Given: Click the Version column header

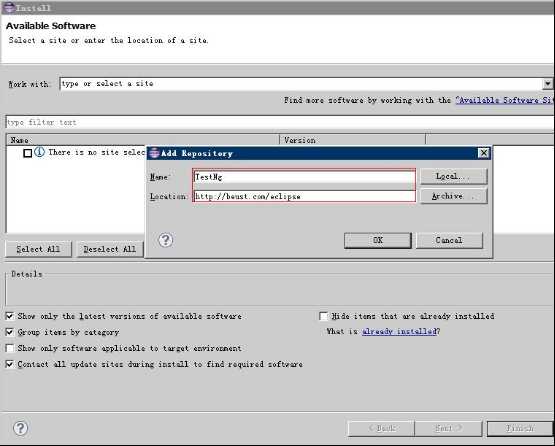Looking at the screenshot, I should pos(353,140).
